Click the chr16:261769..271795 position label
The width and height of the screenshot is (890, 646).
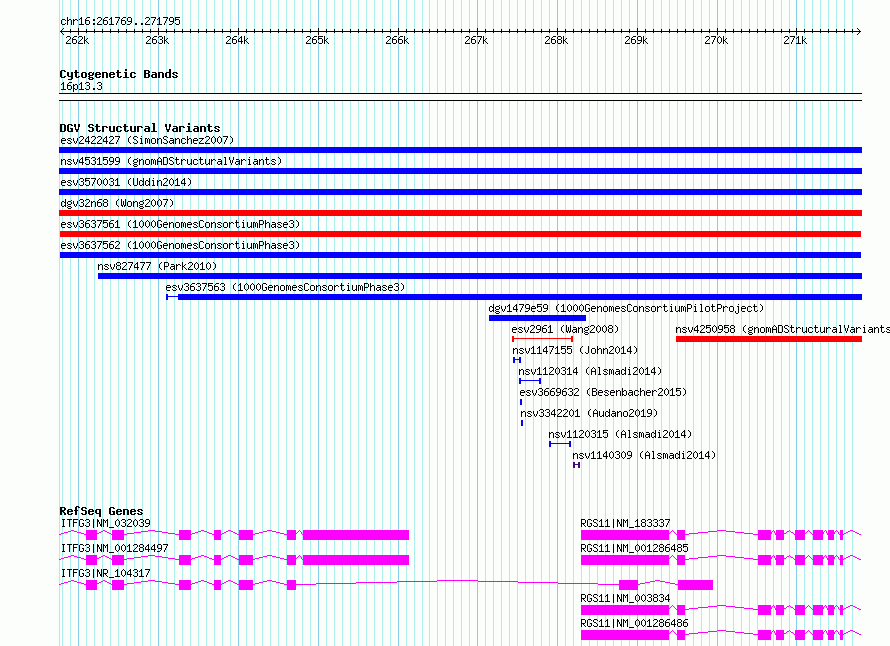(x=120, y=21)
